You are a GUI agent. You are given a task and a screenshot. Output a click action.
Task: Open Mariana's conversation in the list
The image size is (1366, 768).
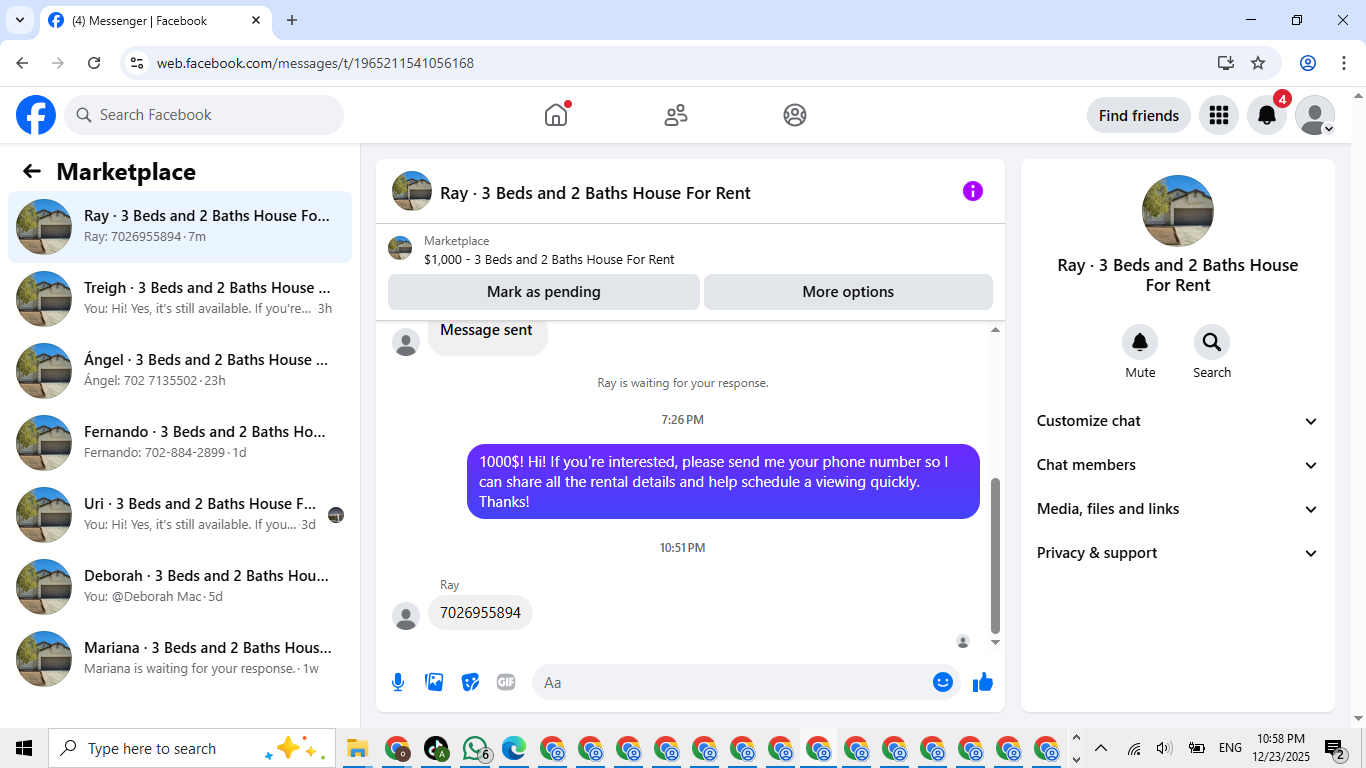[x=180, y=658]
